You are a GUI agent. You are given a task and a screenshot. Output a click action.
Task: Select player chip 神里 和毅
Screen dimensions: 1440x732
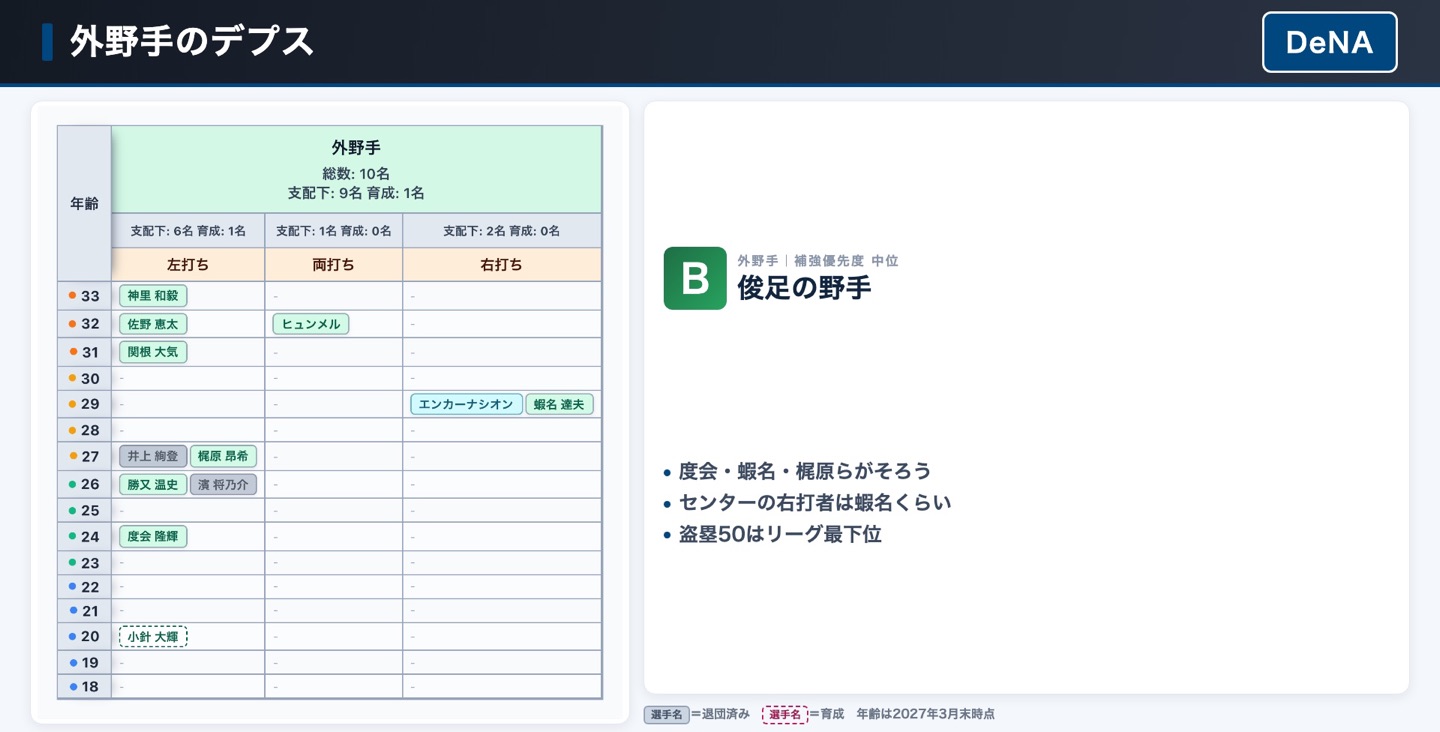click(x=153, y=296)
